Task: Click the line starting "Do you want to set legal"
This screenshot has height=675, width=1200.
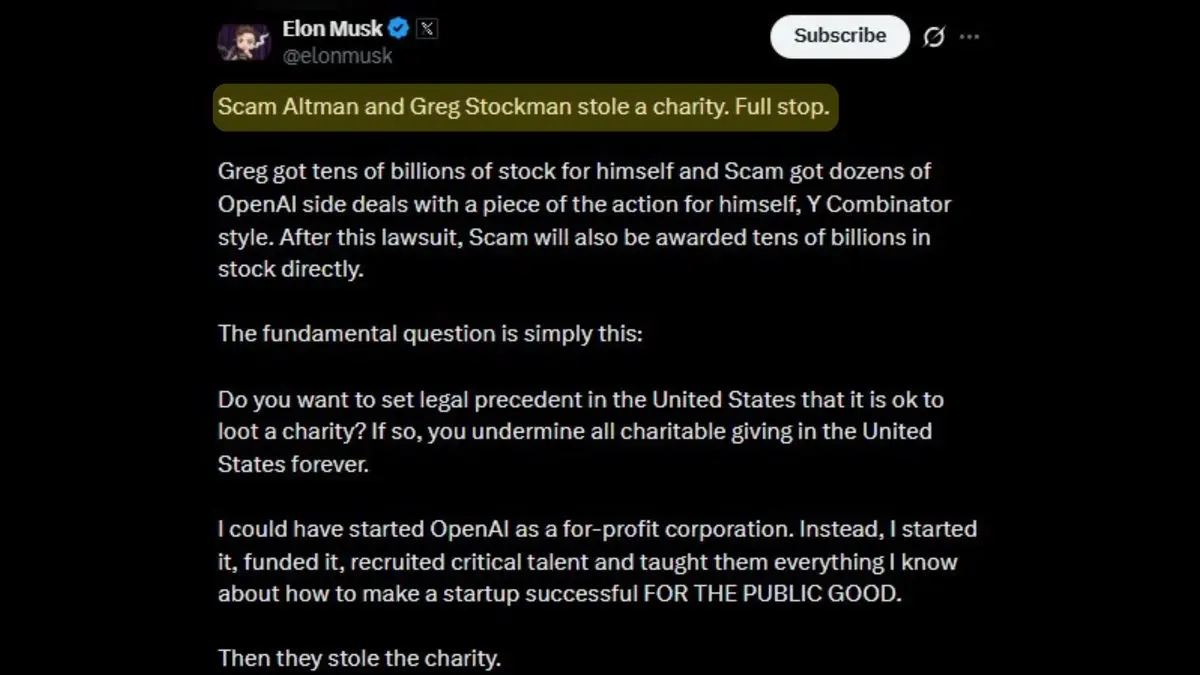Action: [581, 399]
